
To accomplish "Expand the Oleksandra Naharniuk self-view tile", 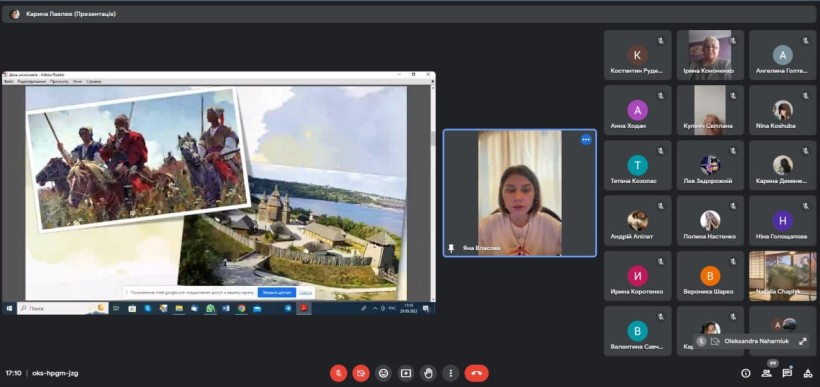I will (803, 341).
